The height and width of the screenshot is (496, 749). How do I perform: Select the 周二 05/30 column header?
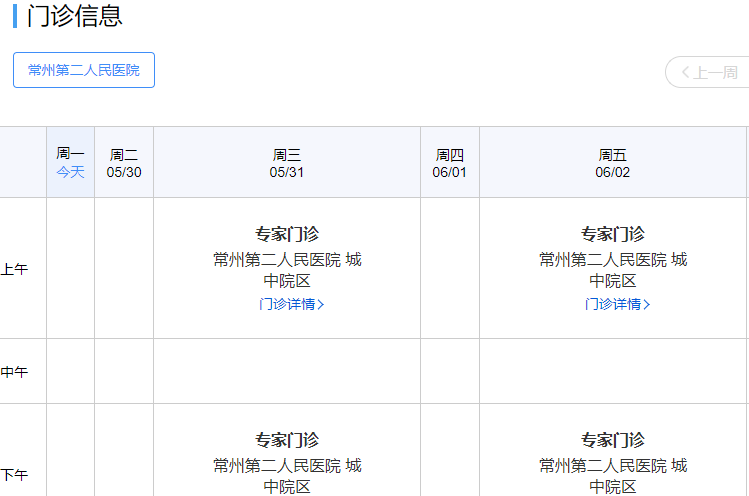pos(124,162)
